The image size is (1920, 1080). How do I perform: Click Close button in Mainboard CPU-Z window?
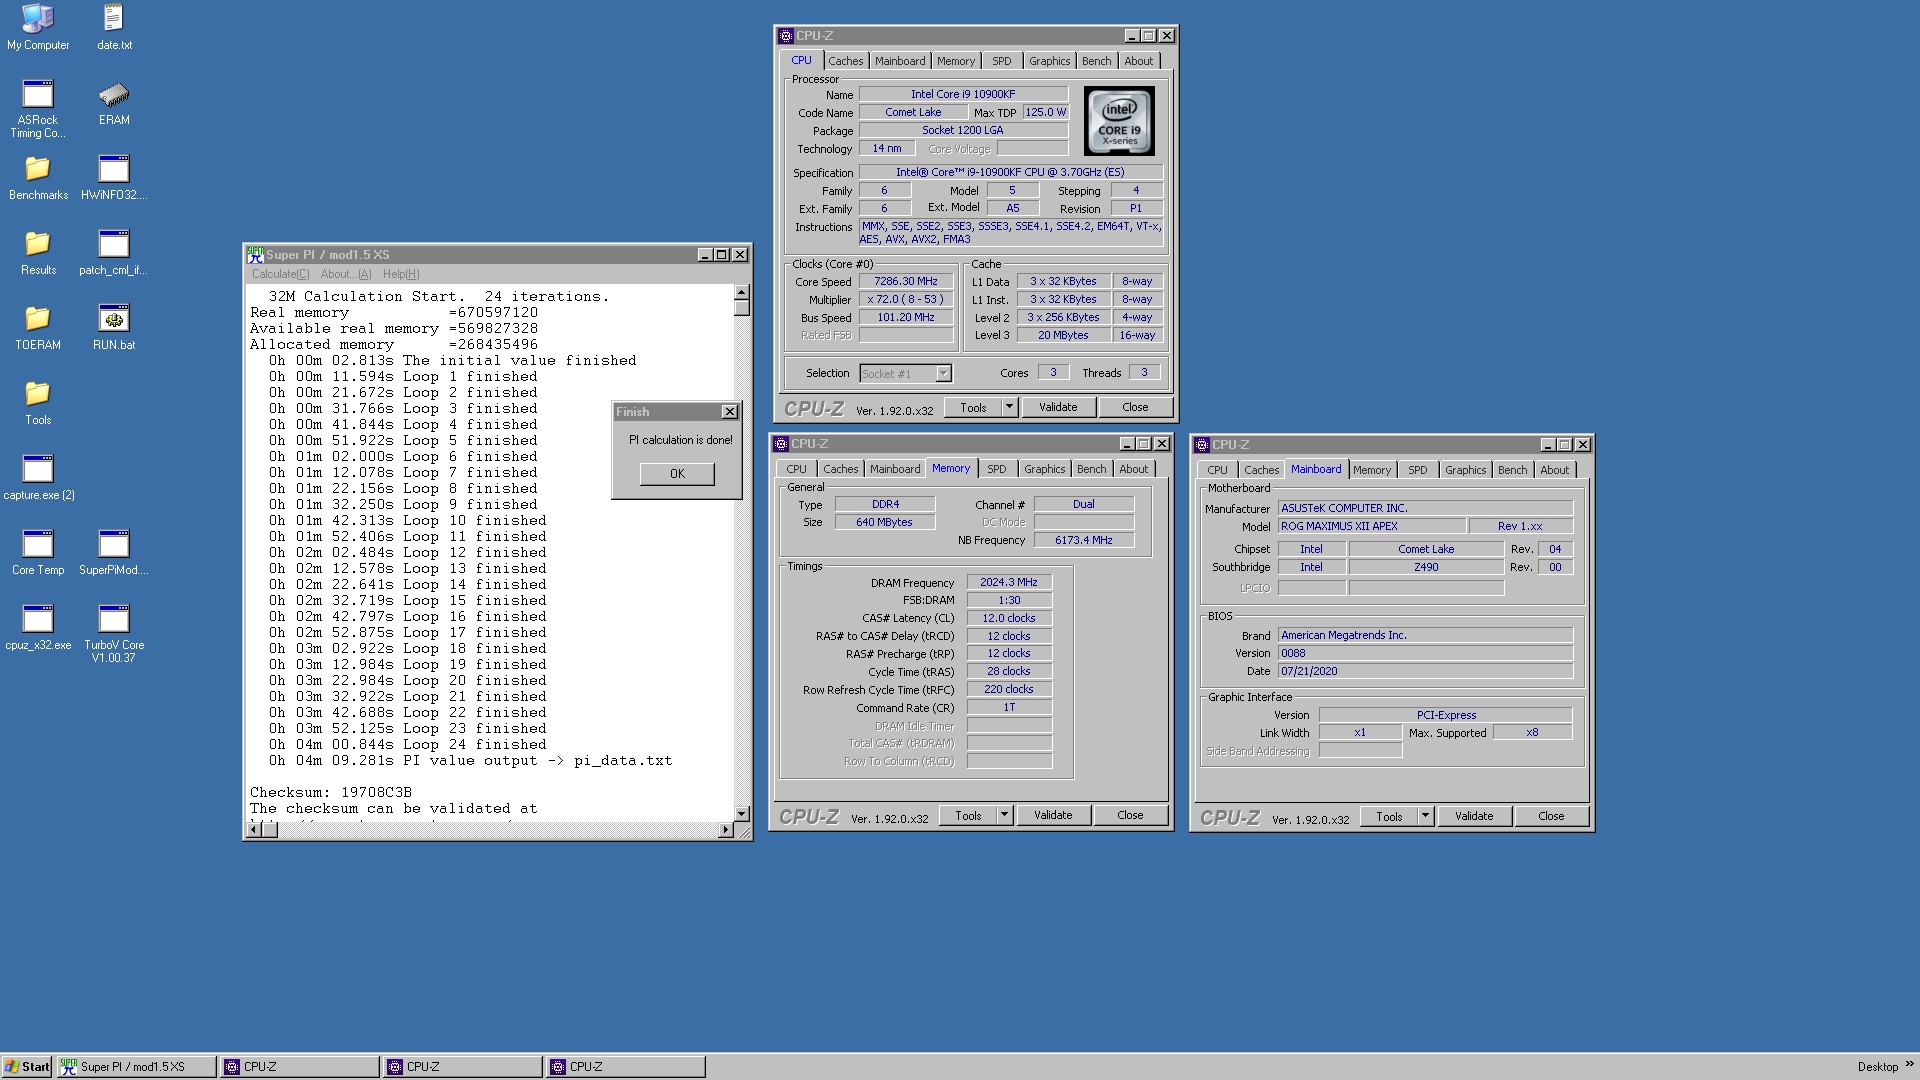(1550, 816)
